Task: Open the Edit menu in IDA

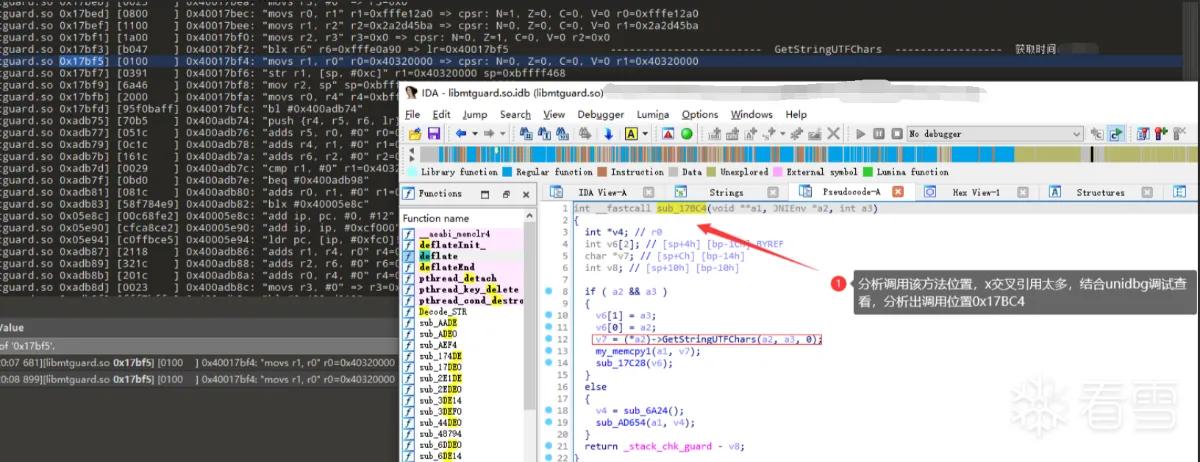Action: click(x=440, y=115)
